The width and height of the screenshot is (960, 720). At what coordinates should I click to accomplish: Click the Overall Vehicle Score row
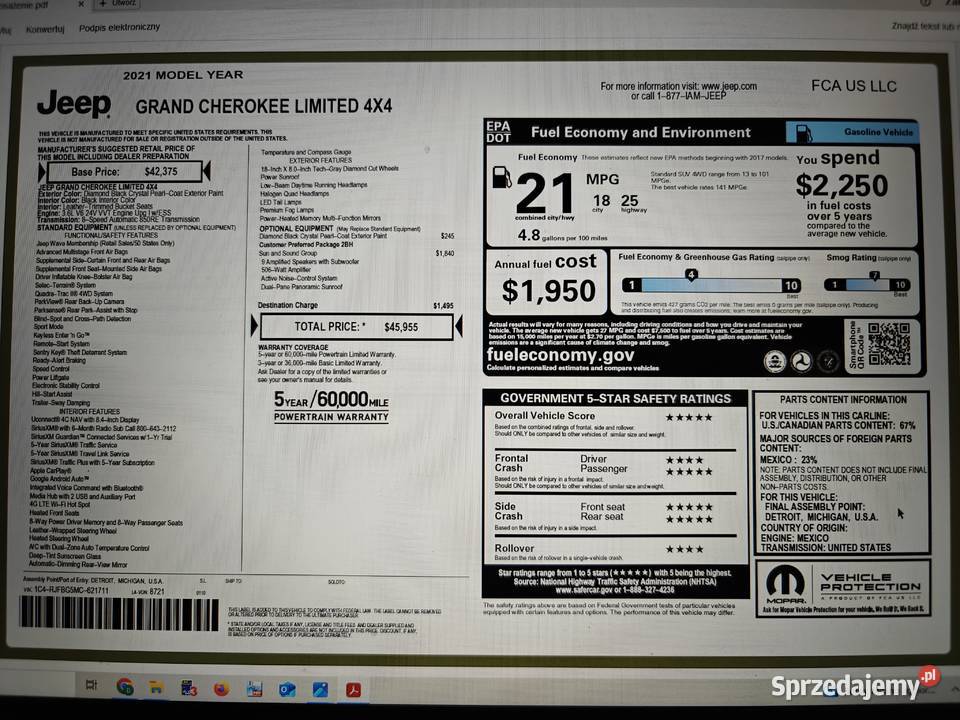click(615, 424)
